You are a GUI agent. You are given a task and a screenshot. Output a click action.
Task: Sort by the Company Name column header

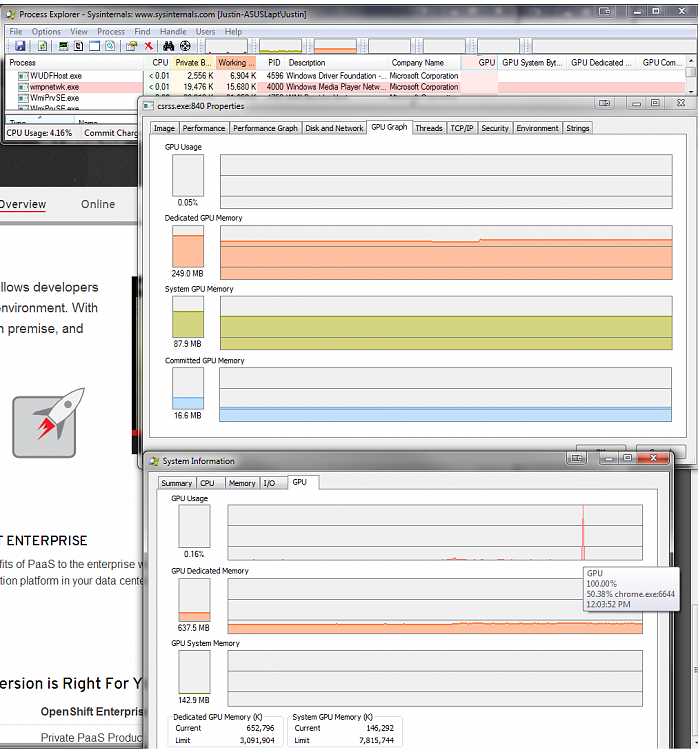coord(424,63)
